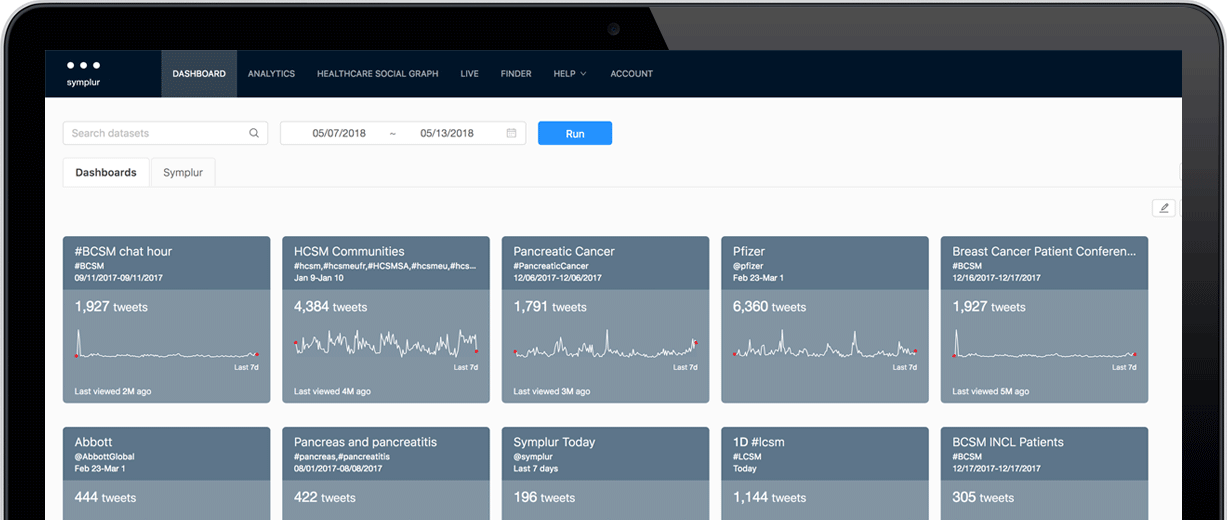Expand the HELP dropdown menu
Viewport: 1227px width, 520px height.
point(570,74)
